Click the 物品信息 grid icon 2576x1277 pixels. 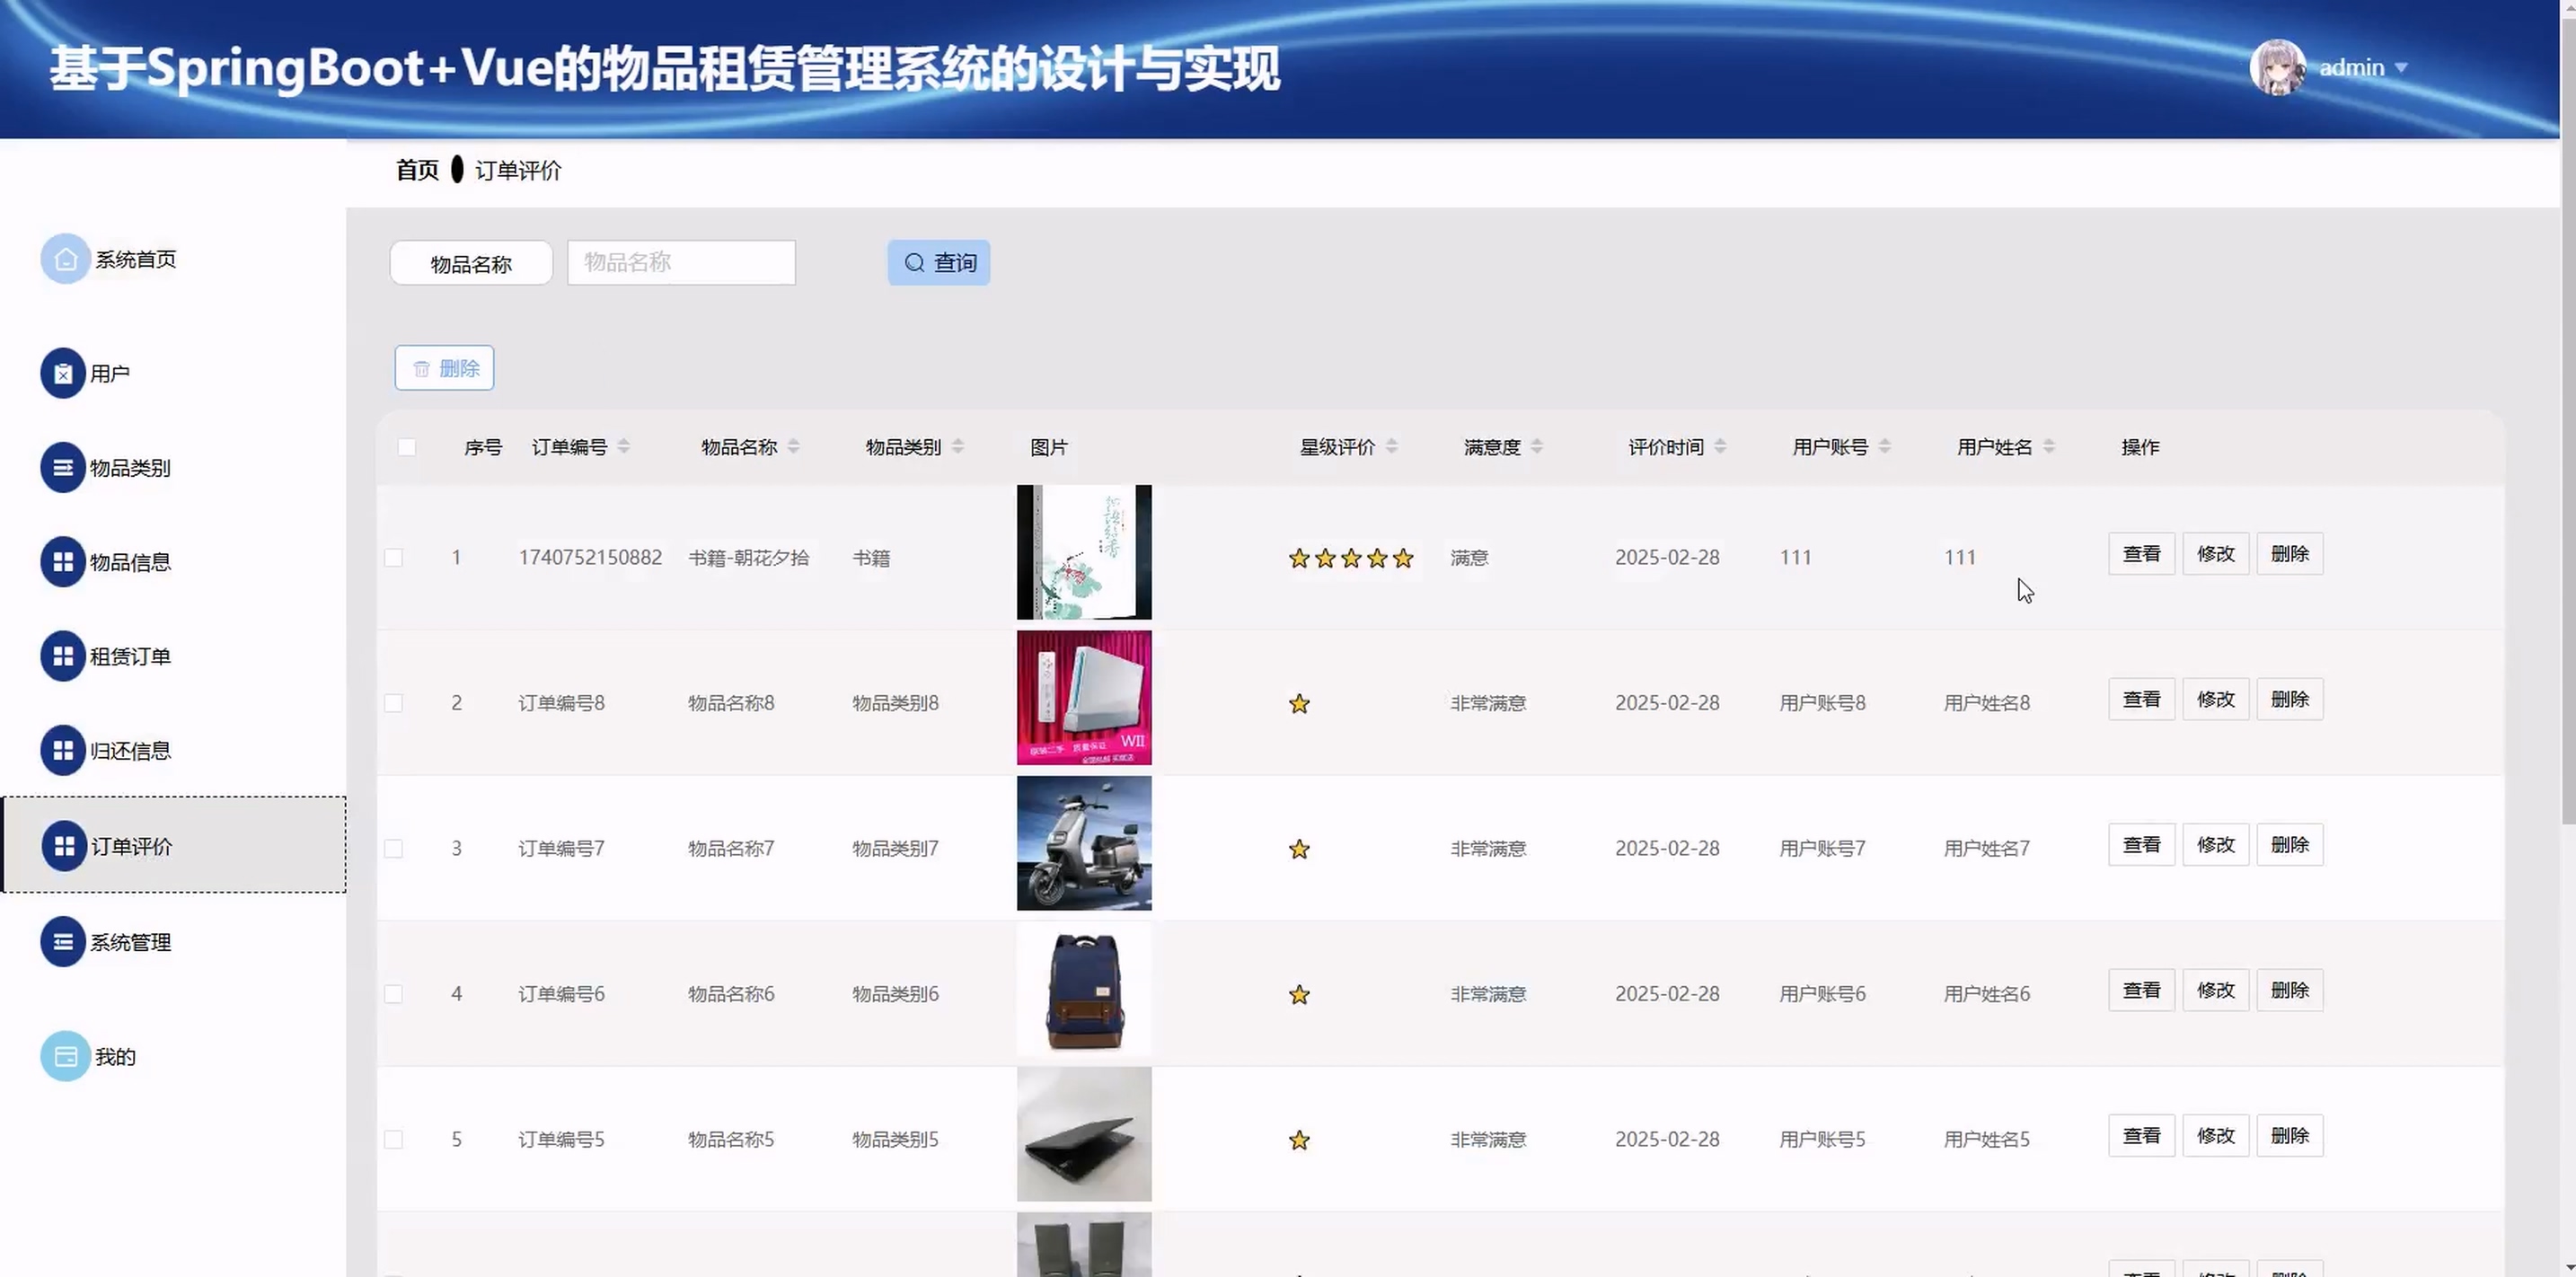[62, 562]
